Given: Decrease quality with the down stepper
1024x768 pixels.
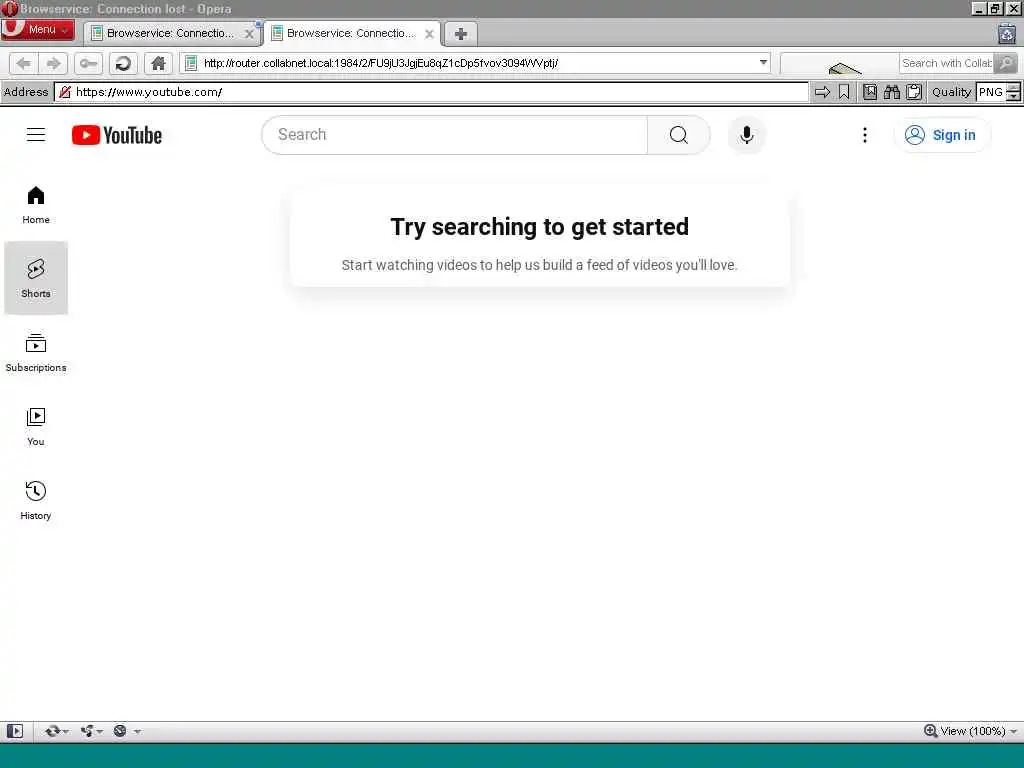Looking at the screenshot, I should (1013, 97).
